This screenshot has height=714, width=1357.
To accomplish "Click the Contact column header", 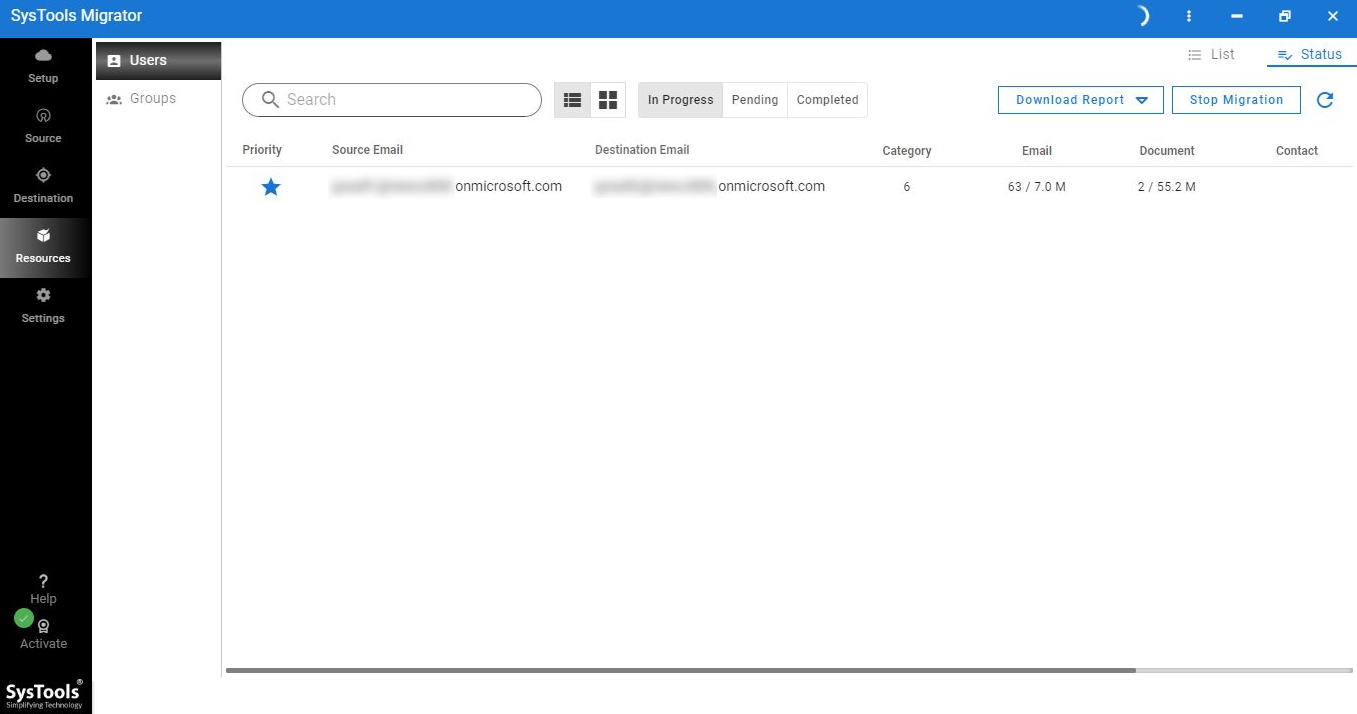I will tap(1297, 151).
